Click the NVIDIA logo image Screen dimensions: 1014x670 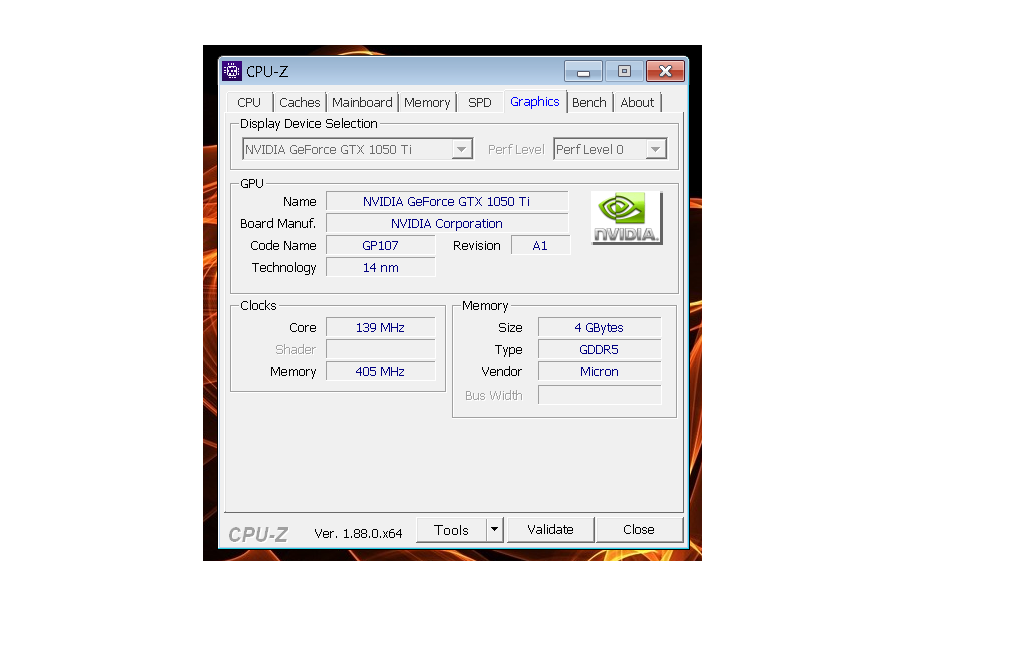click(627, 218)
